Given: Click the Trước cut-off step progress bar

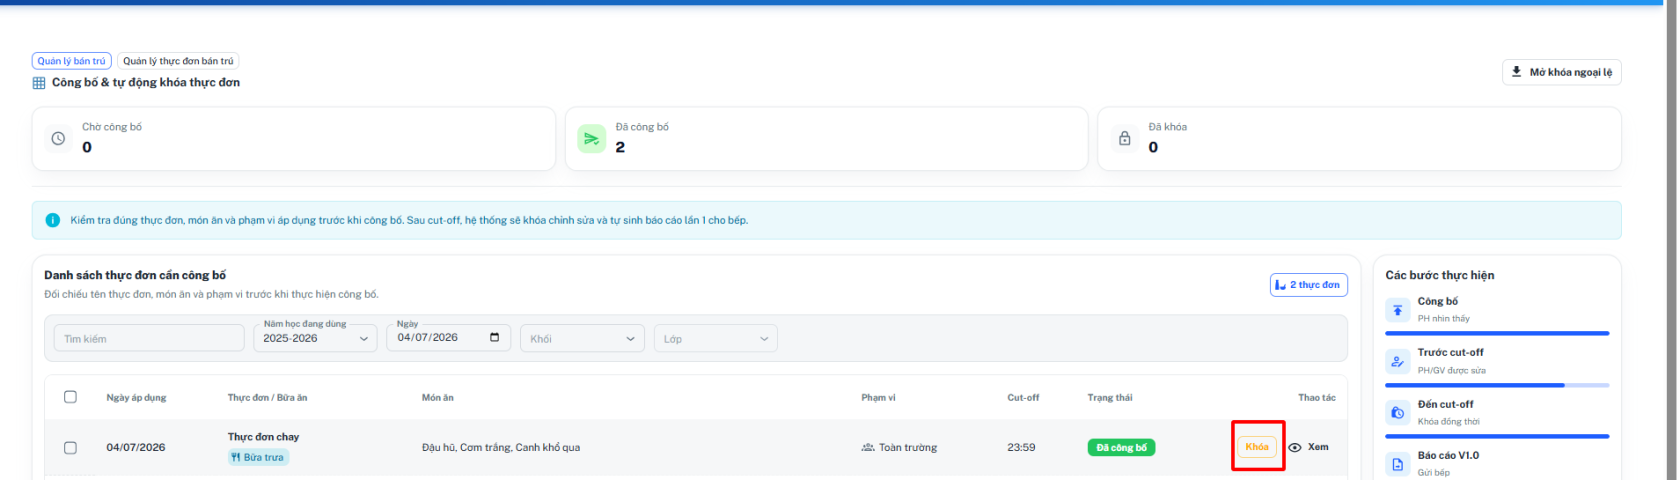Looking at the screenshot, I should coord(1497,385).
